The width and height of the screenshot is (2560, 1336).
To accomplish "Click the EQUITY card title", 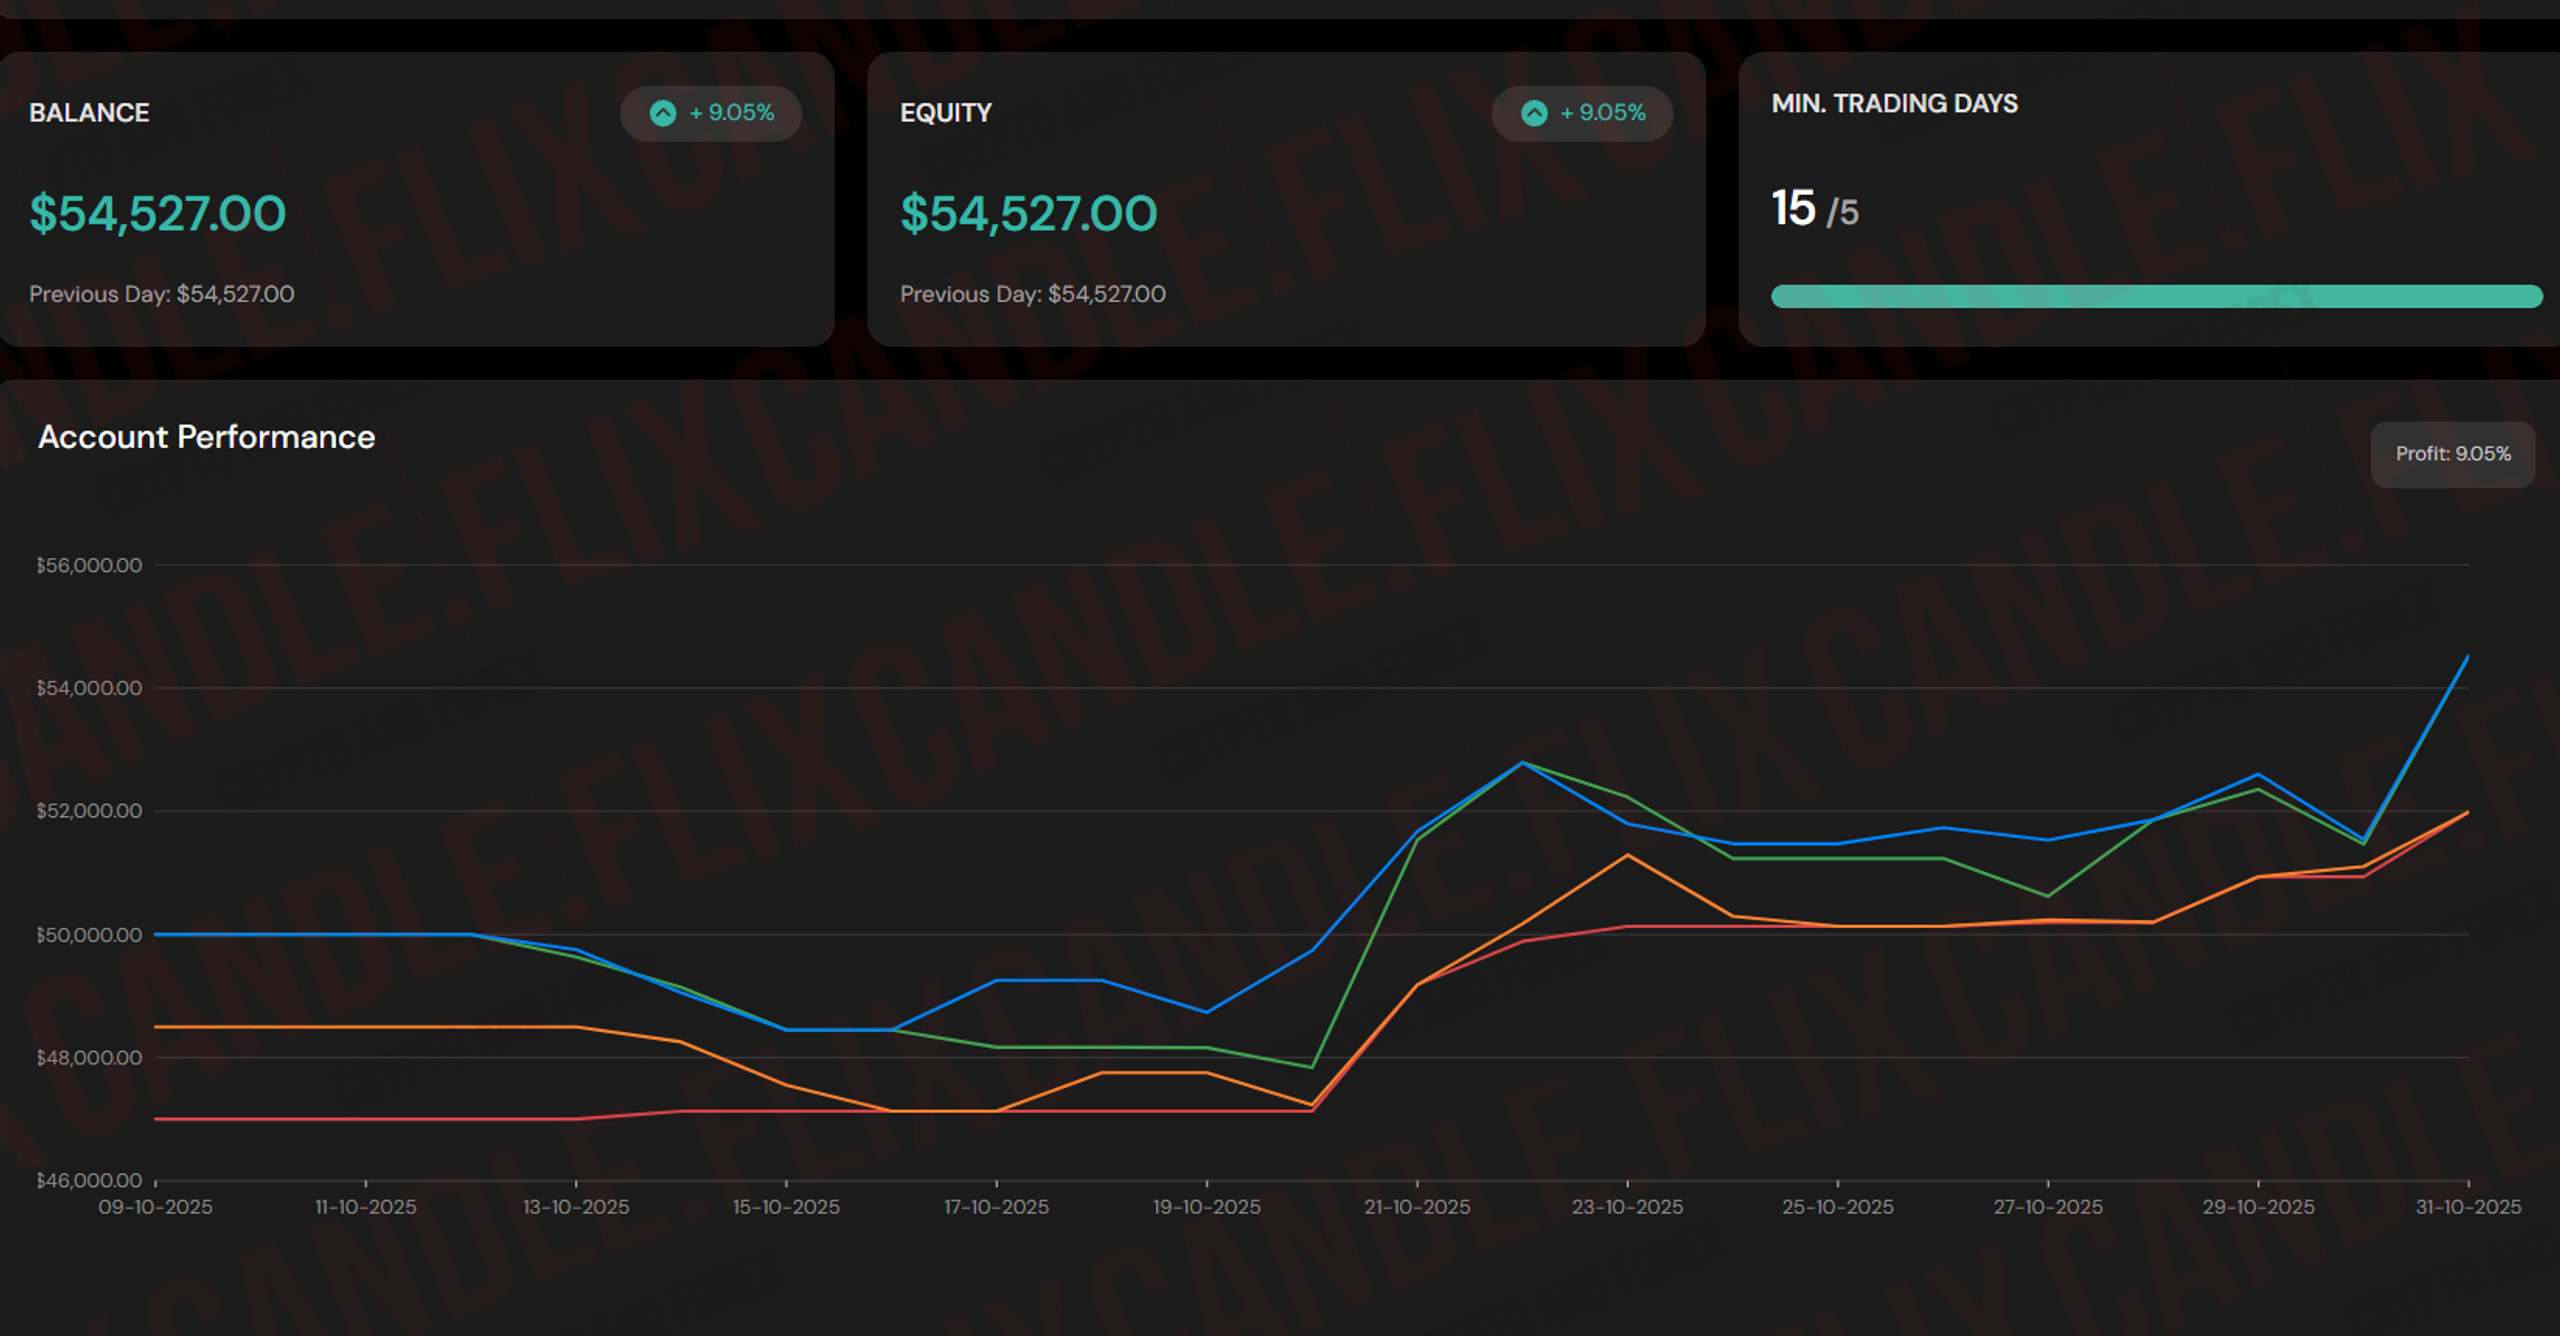I will (946, 113).
